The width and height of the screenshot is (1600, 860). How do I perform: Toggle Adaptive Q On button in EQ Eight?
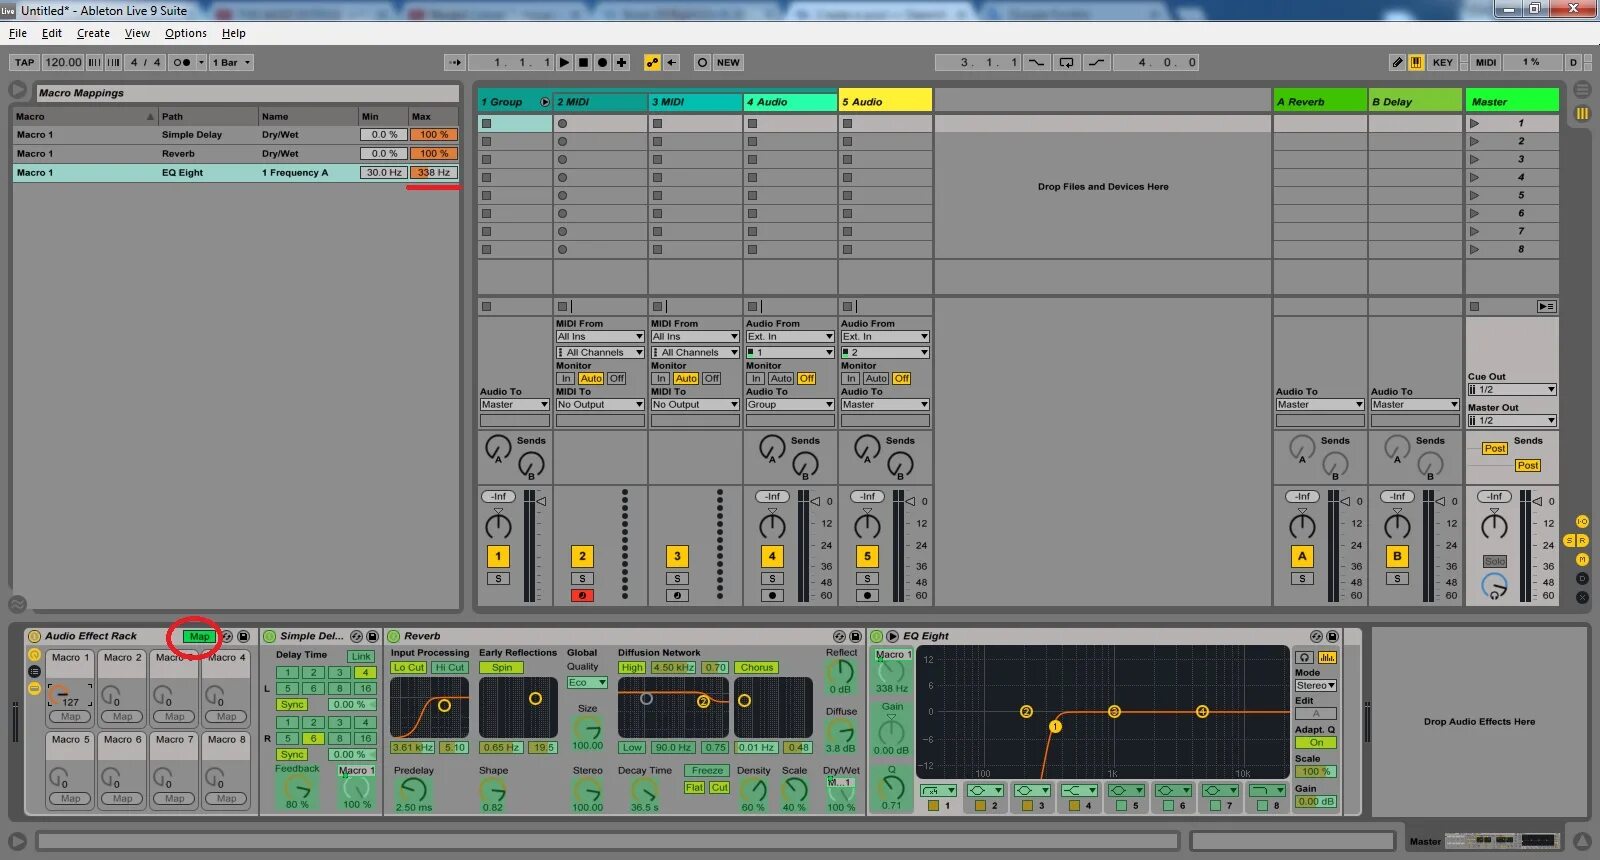click(1316, 743)
